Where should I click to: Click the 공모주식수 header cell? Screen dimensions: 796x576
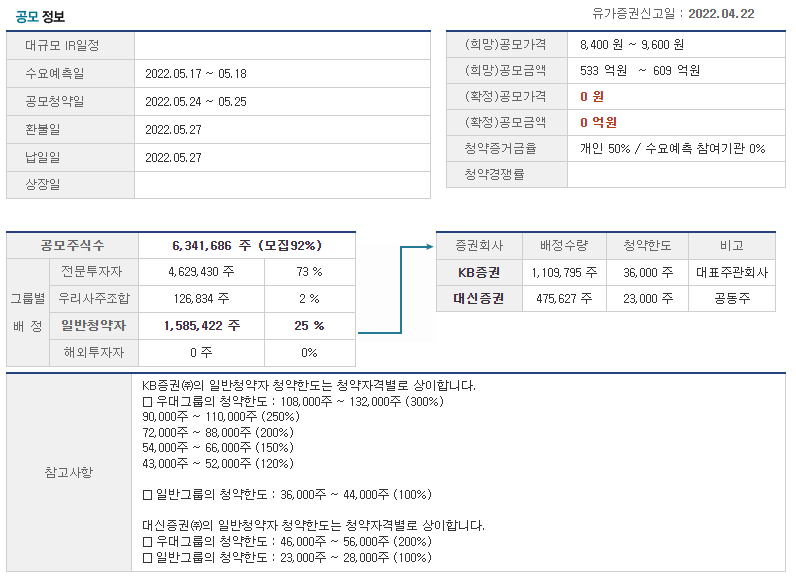73,246
